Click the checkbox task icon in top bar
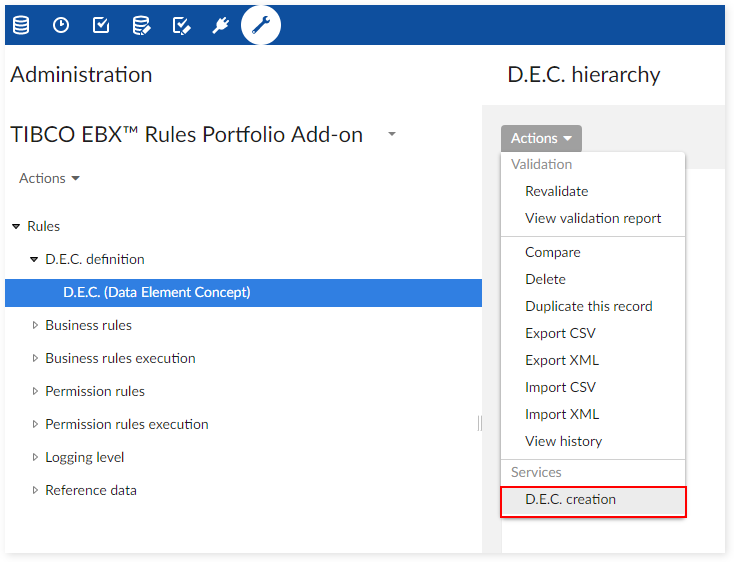 click(101, 25)
